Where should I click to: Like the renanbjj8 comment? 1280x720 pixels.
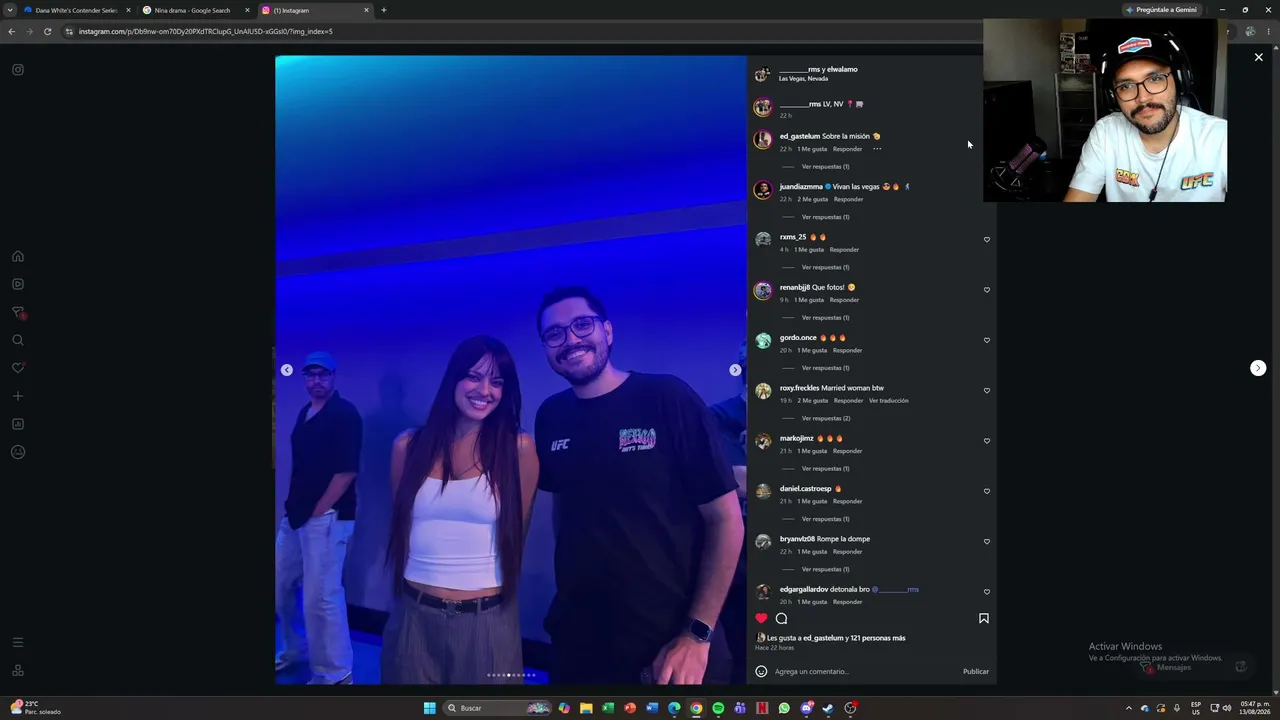point(987,290)
